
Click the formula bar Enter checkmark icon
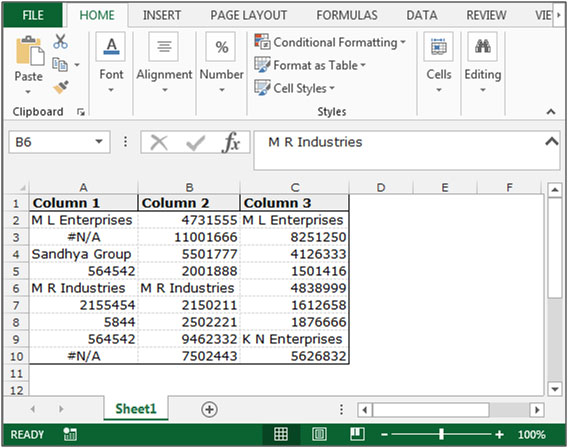pyautogui.click(x=195, y=143)
